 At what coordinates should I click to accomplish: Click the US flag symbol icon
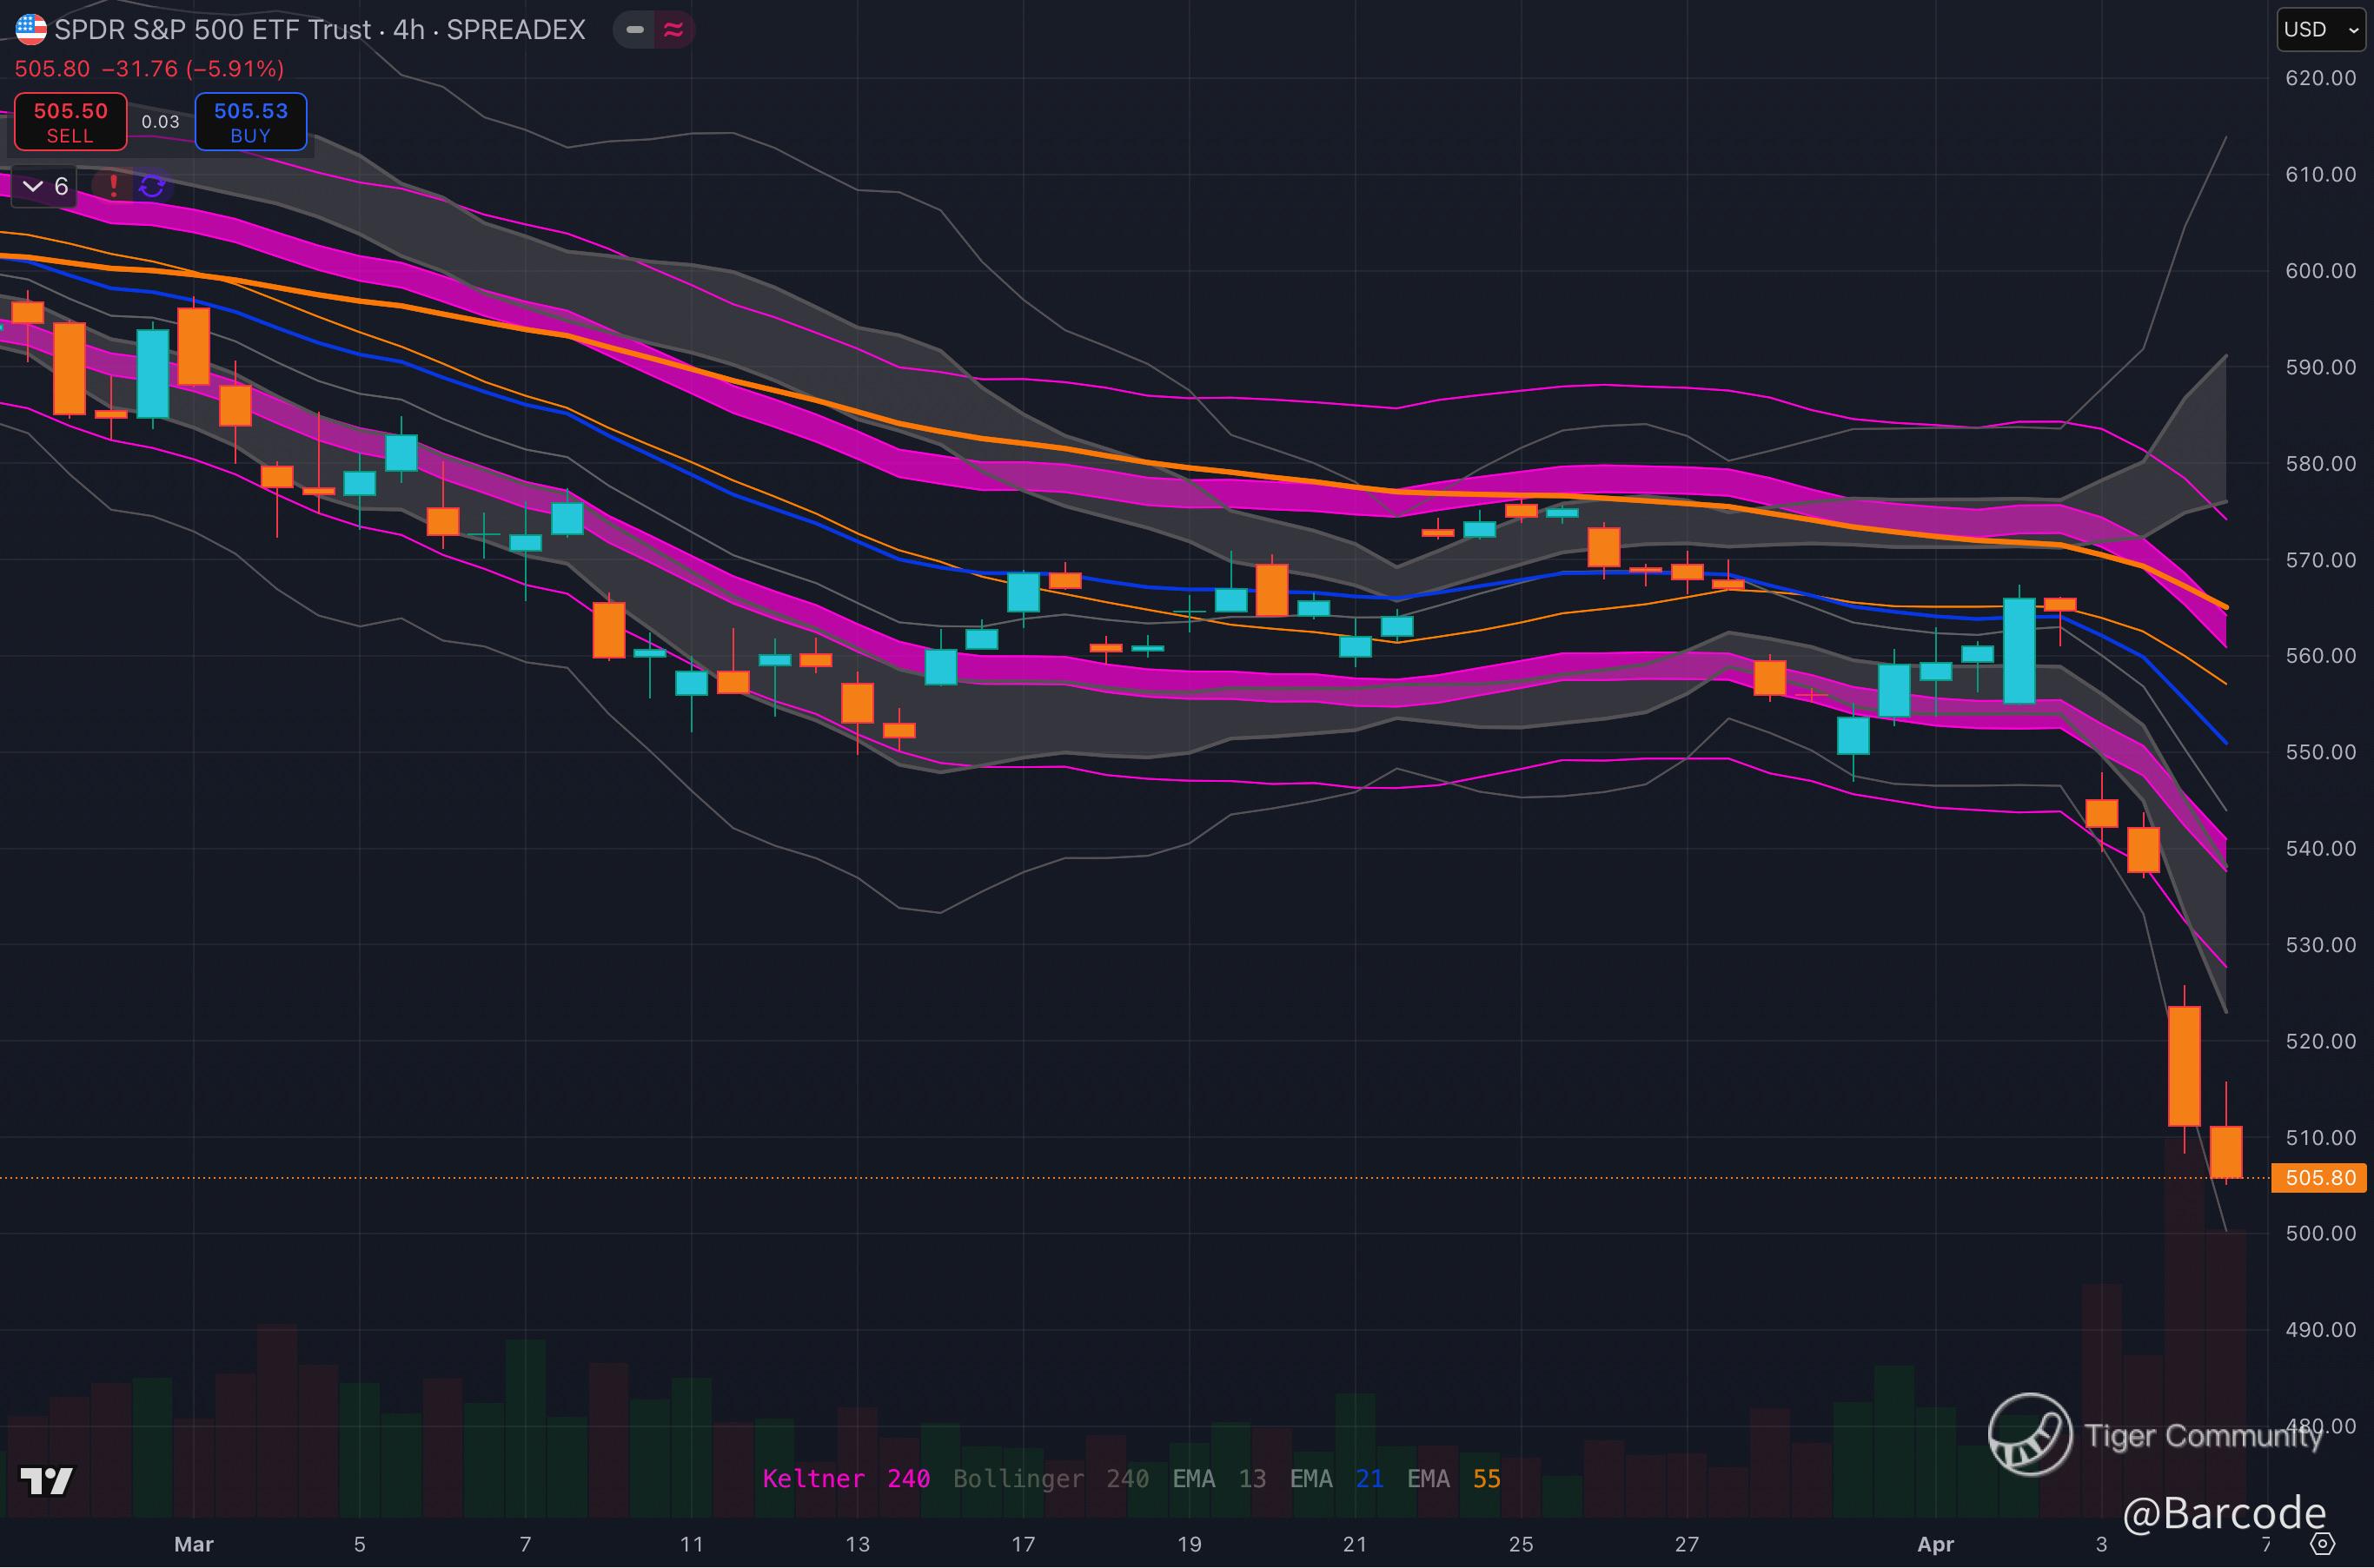[x=31, y=29]
